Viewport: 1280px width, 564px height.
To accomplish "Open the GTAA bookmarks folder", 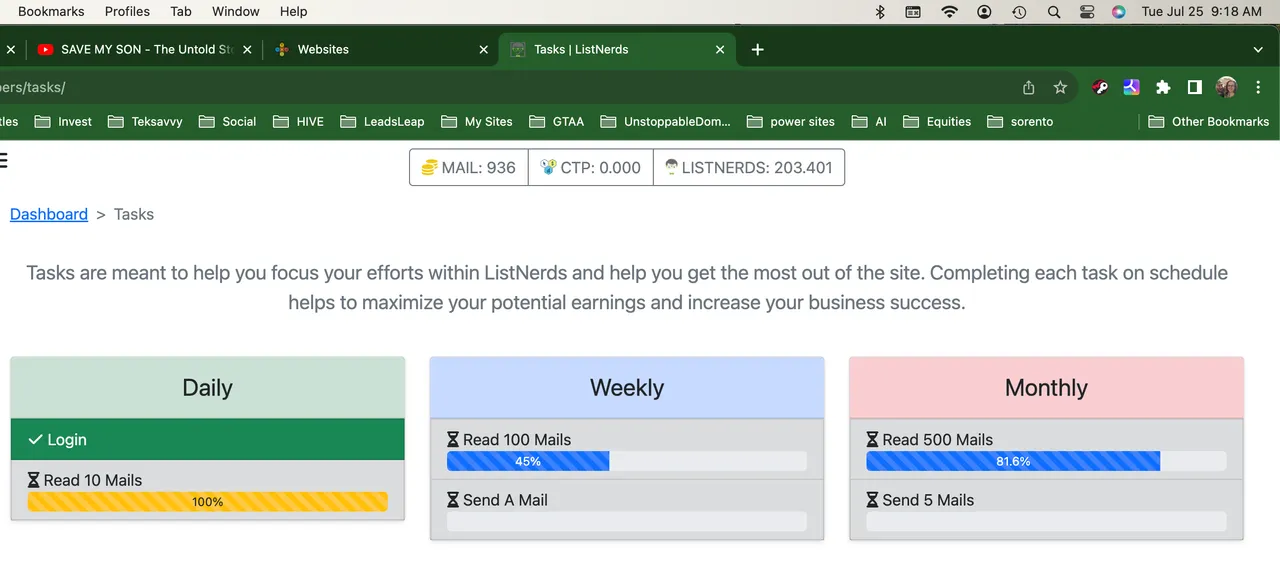I will [x=556, y=121].
